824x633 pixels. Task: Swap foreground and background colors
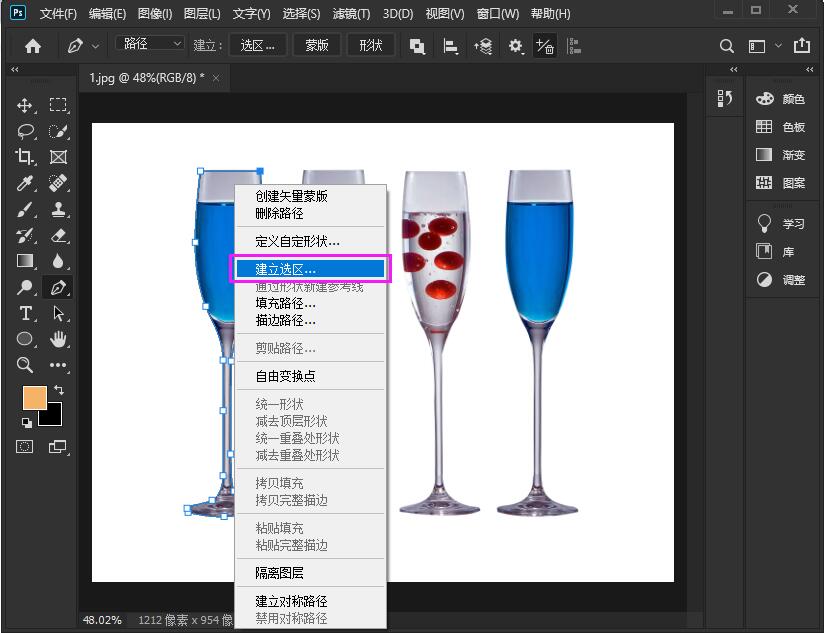[x=59, y=390]
